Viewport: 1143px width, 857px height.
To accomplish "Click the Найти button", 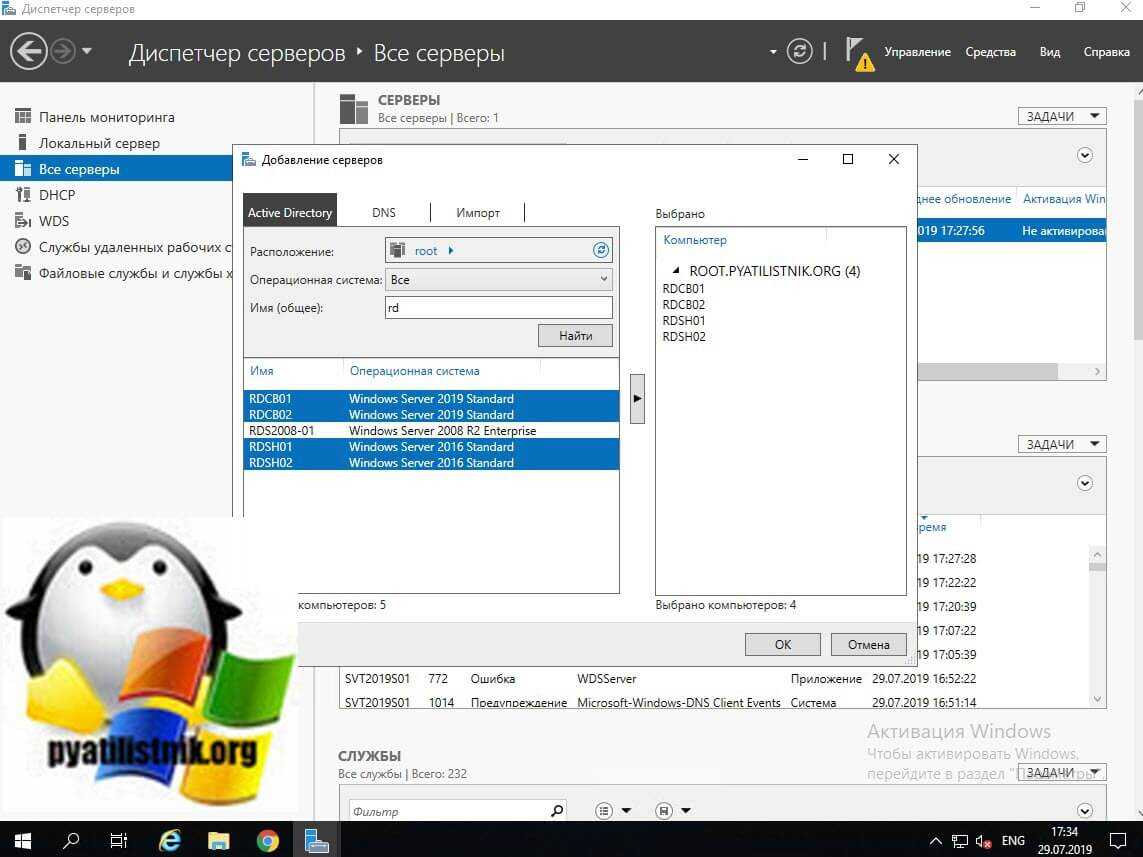I will pyautogui.click(x=575, y=336).
